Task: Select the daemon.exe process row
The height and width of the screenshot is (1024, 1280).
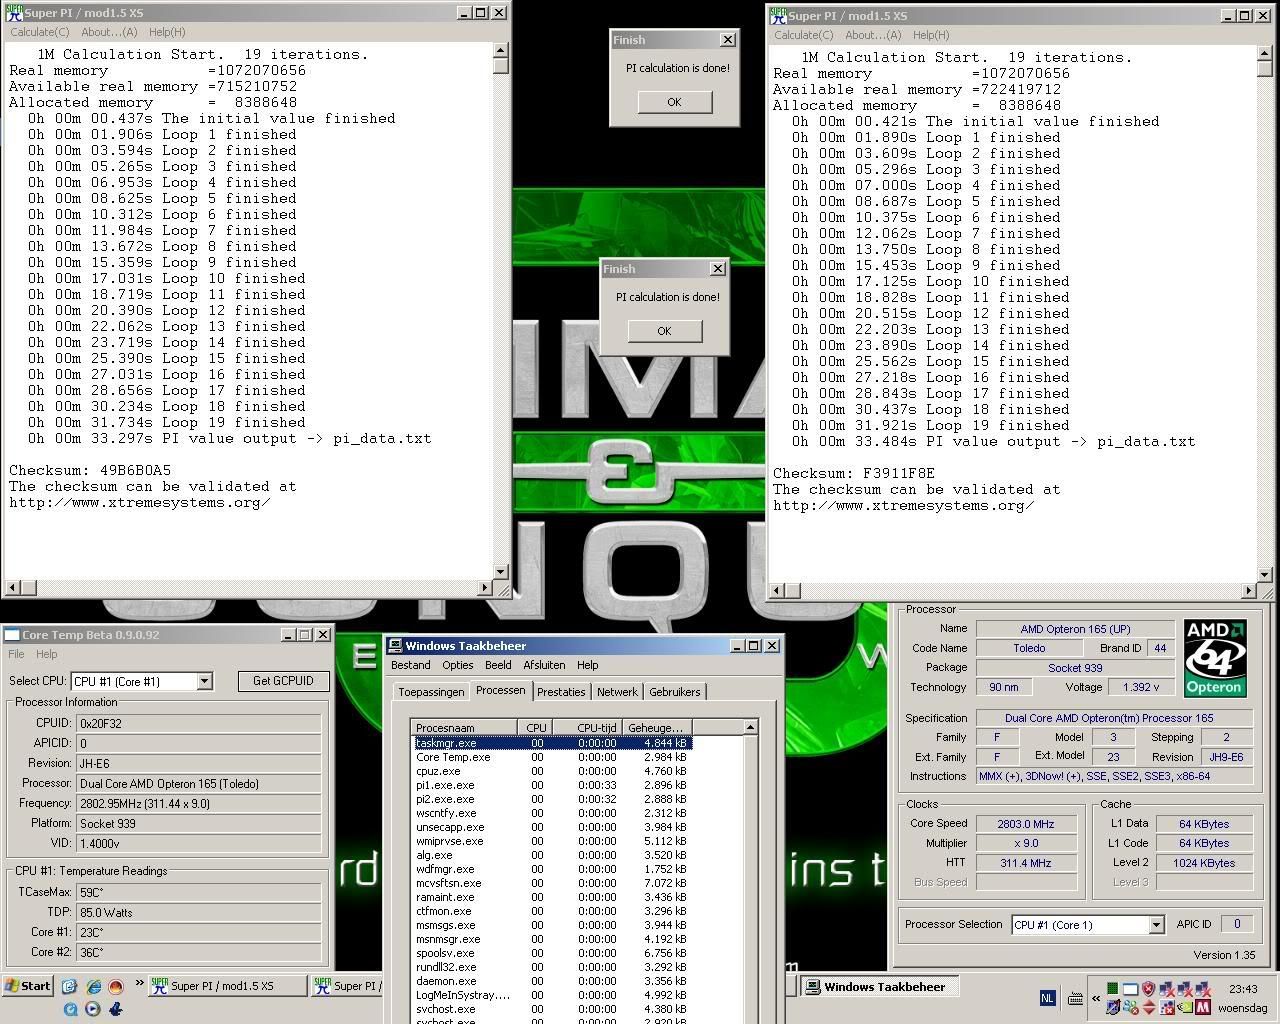Action: (551, 981)
